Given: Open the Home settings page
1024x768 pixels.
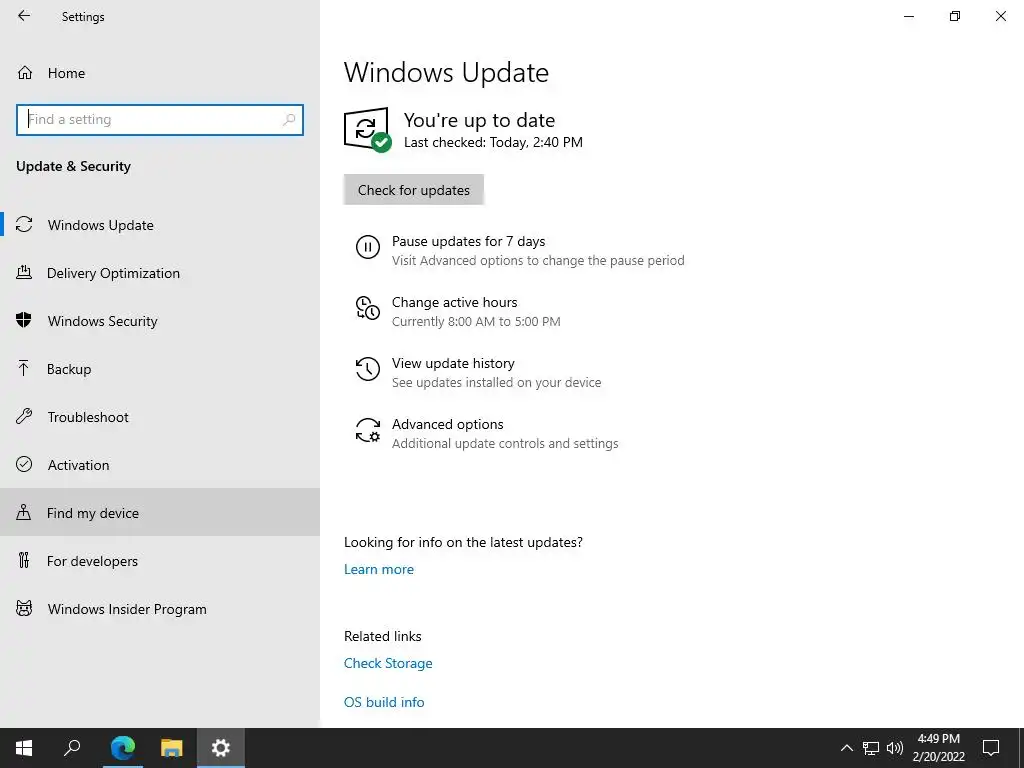Looking at the screenshot, I should point(160,72).
